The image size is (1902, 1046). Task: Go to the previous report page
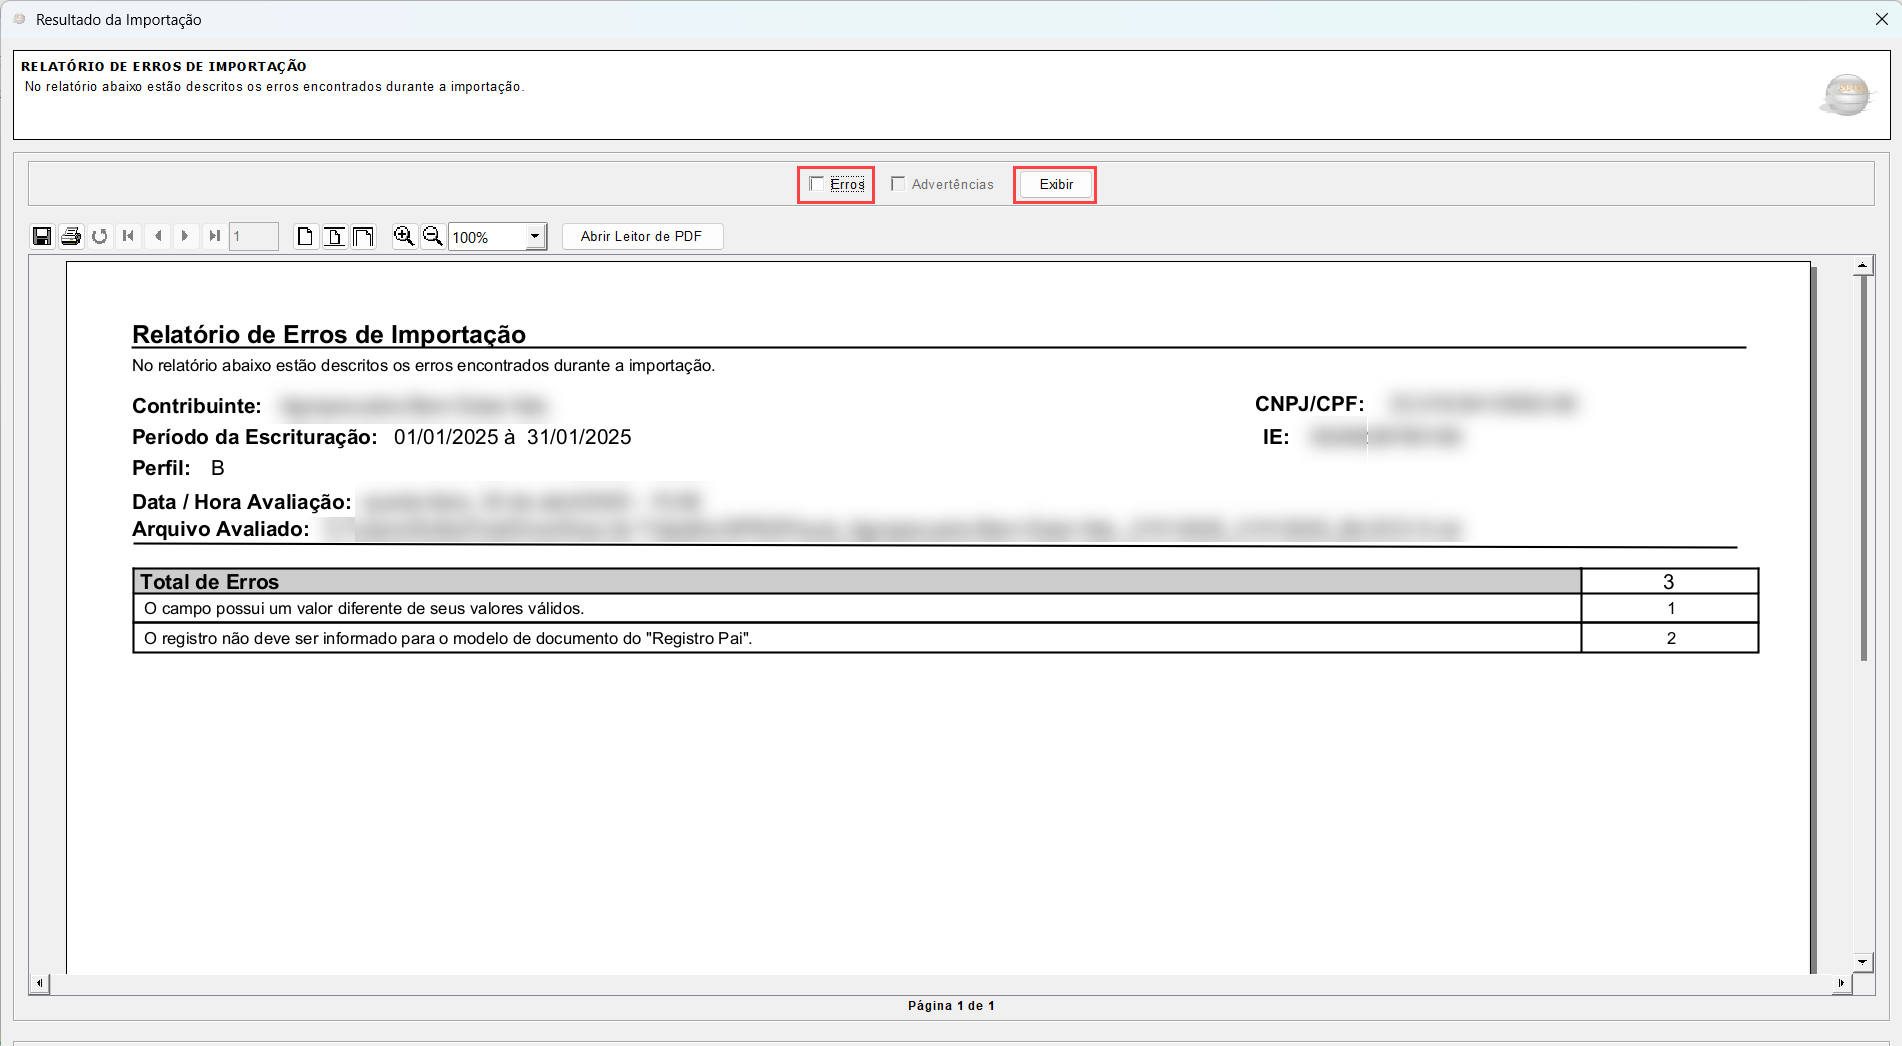[157, 236]
